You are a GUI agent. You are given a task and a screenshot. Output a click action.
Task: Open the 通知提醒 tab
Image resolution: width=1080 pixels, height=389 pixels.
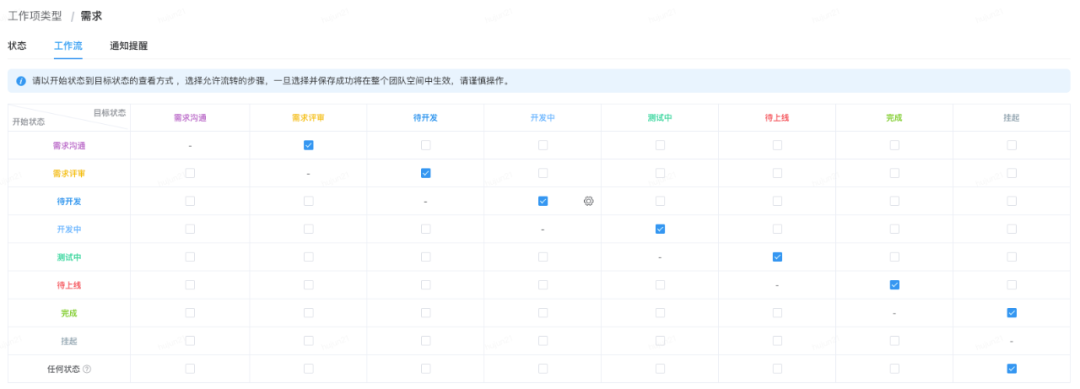click(129, 46)
